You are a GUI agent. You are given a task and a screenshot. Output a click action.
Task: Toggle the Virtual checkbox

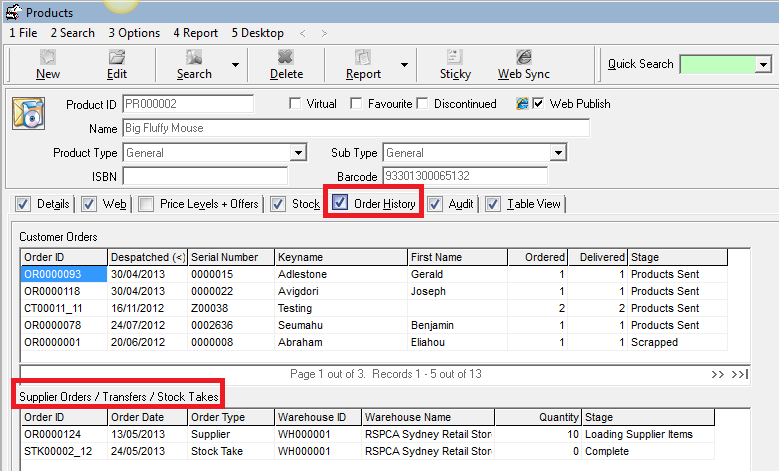295,103
